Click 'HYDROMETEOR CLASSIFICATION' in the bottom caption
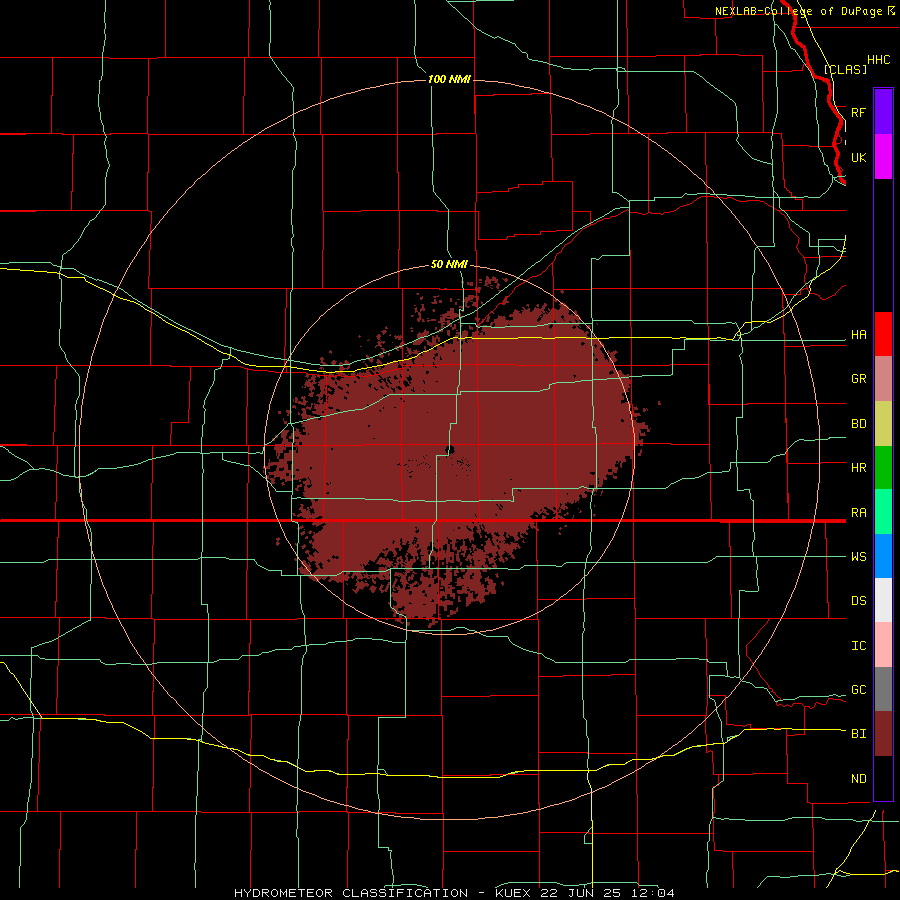This screenshot has width=900, height=900. point(351,893)
